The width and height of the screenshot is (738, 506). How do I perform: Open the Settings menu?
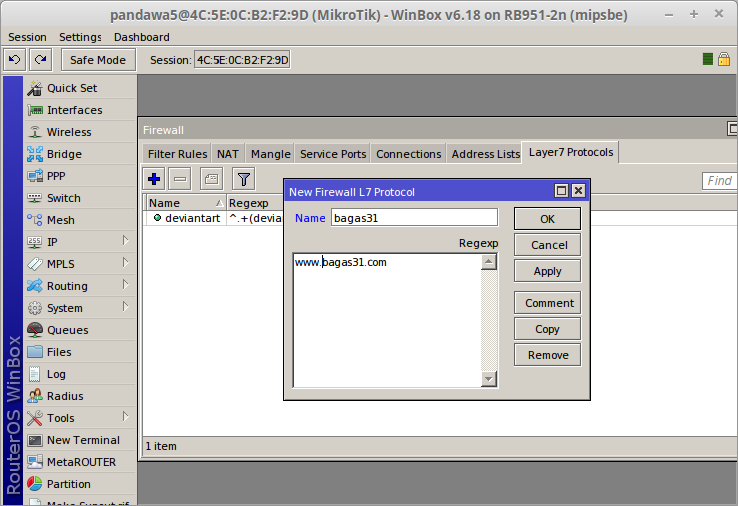pos(80,37)
